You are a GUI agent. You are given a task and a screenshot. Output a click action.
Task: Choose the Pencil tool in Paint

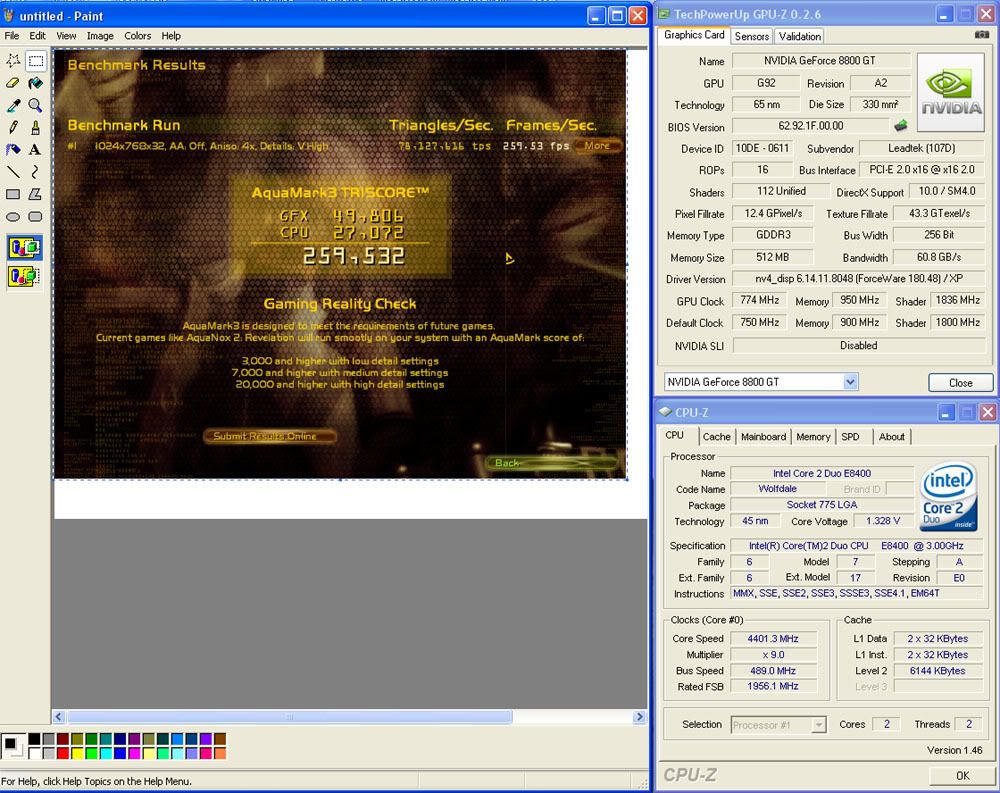13,128
